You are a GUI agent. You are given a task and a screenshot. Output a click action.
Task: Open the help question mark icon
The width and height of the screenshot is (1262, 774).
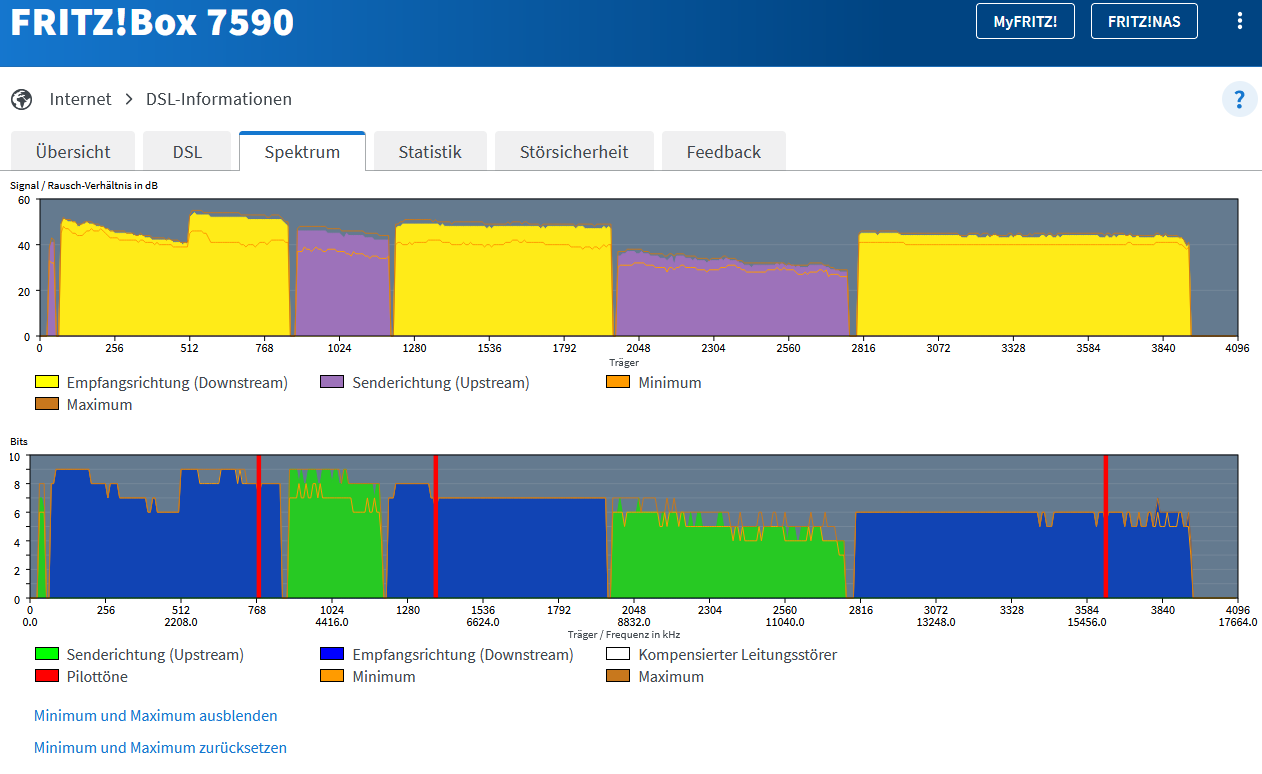(x=1239, y=99)
